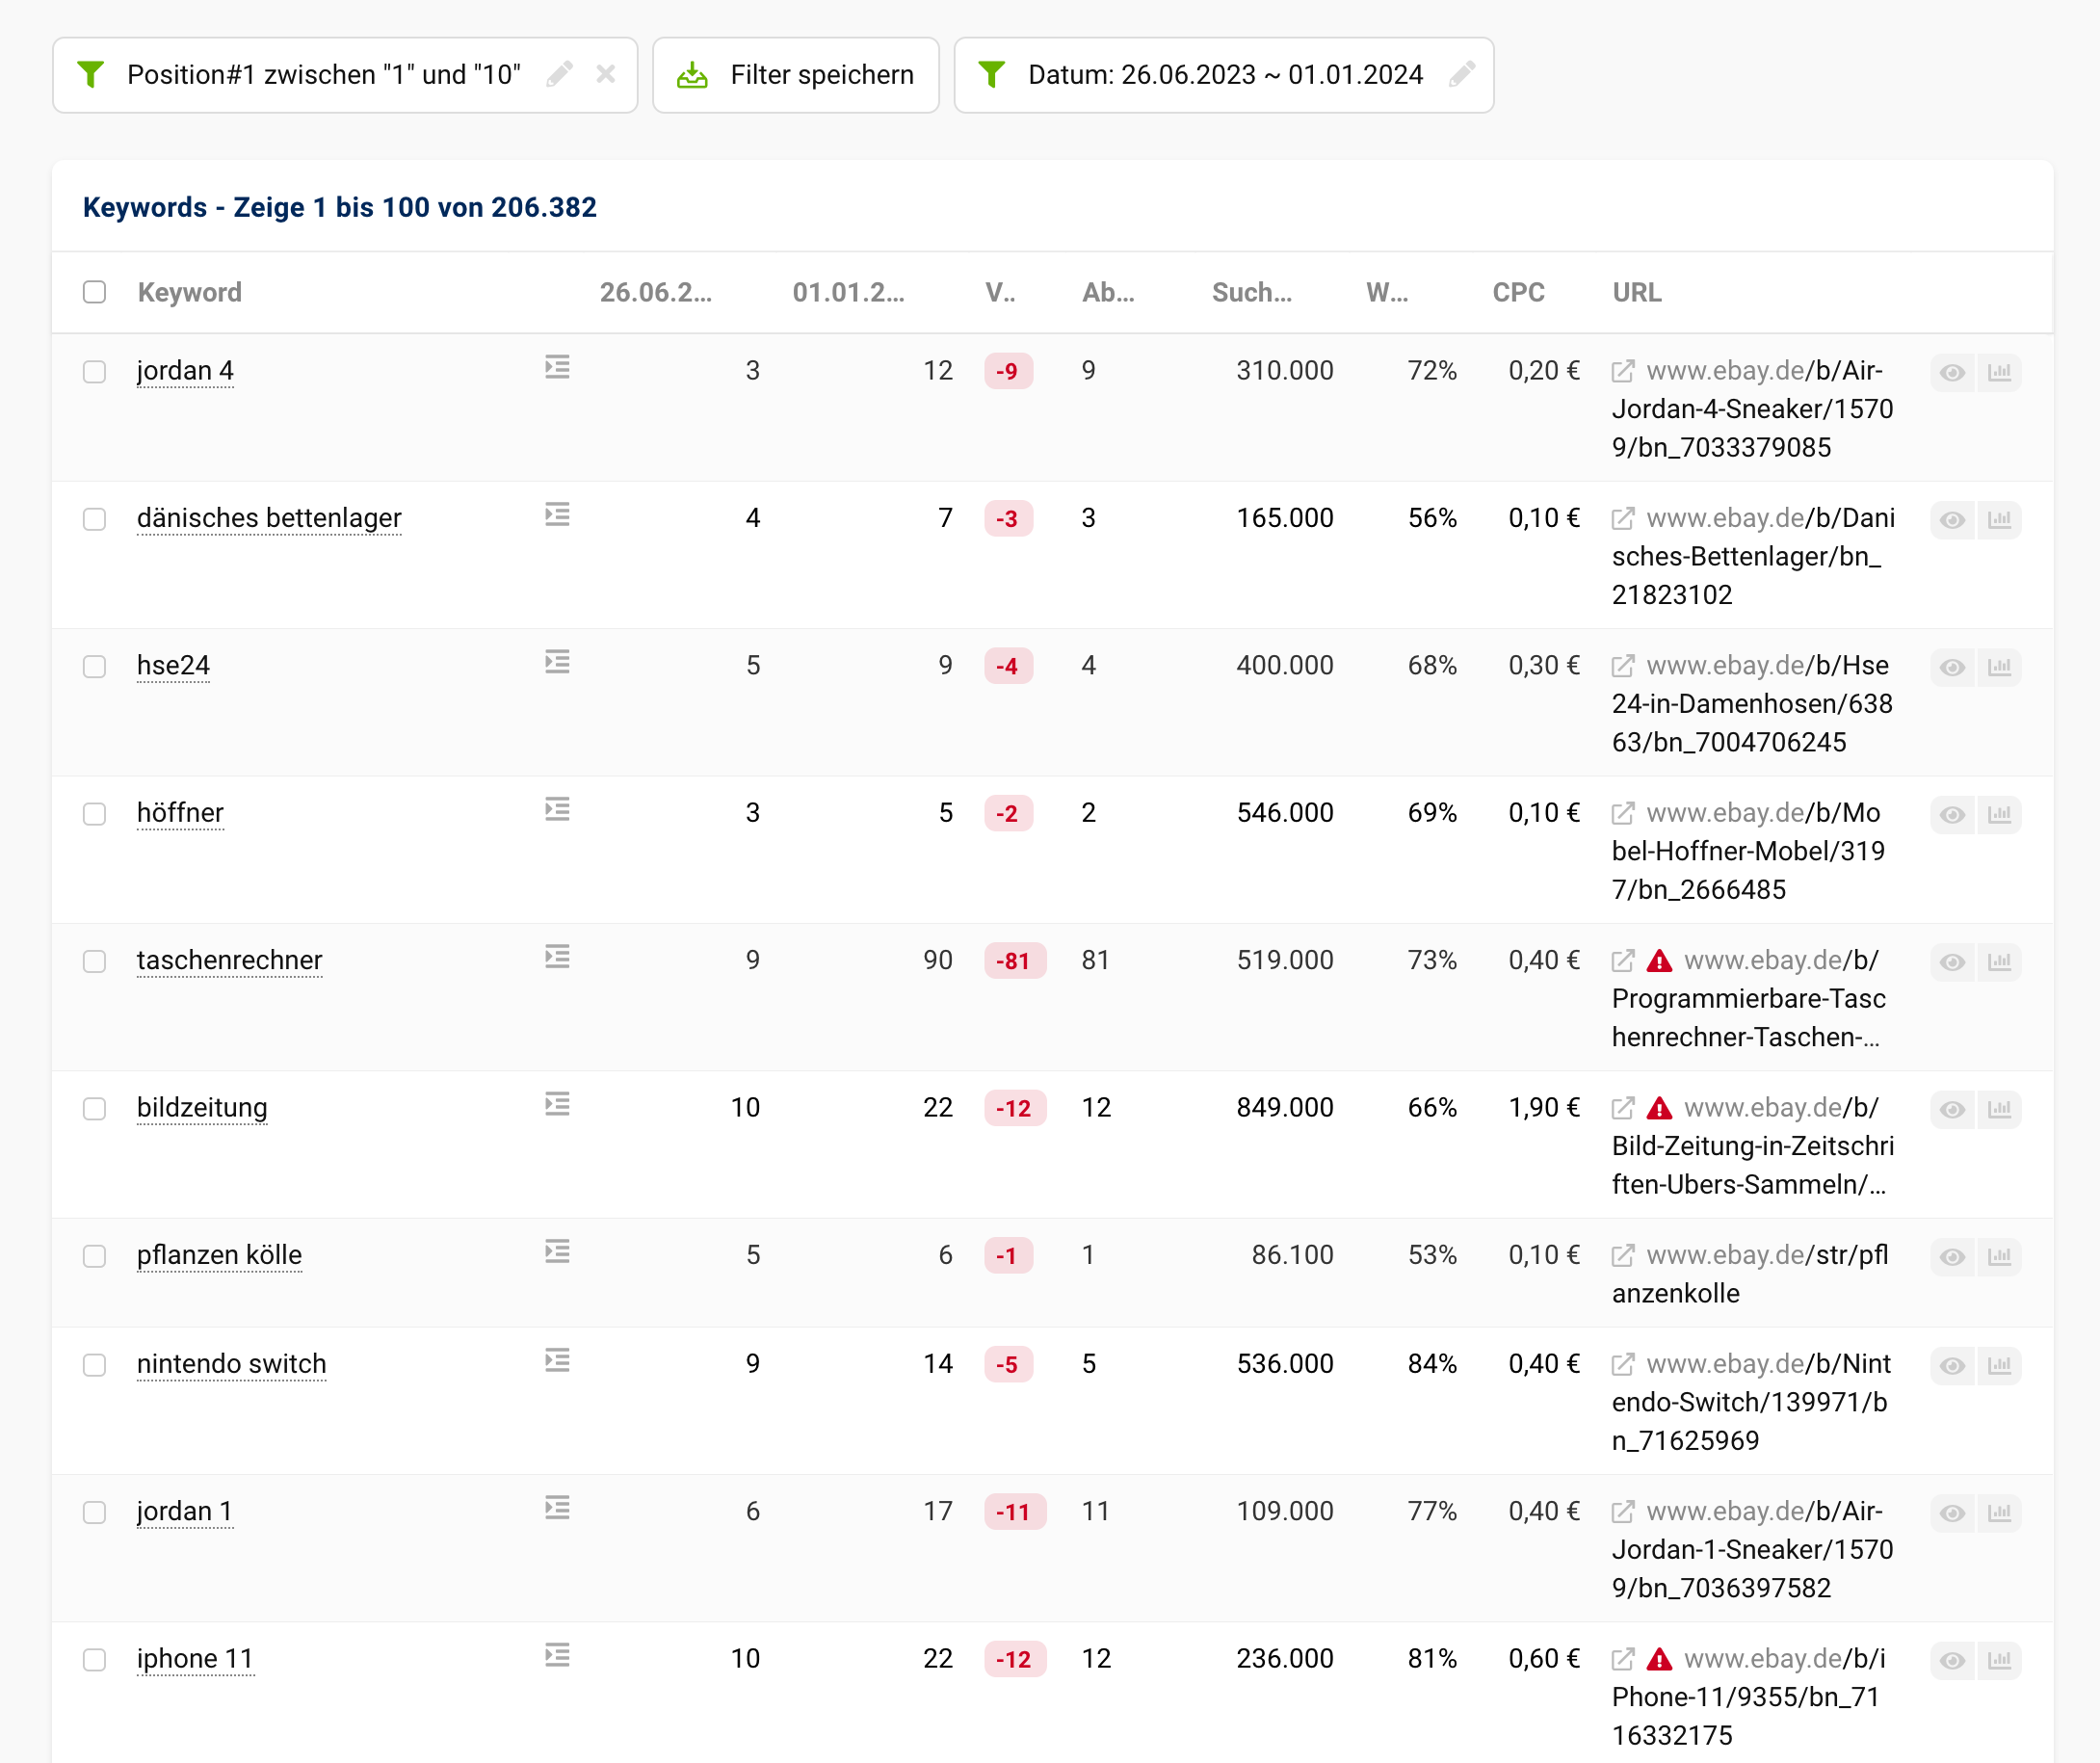Check the box for jordan 4 row
2100x1763 pixels.
(94, 371)
